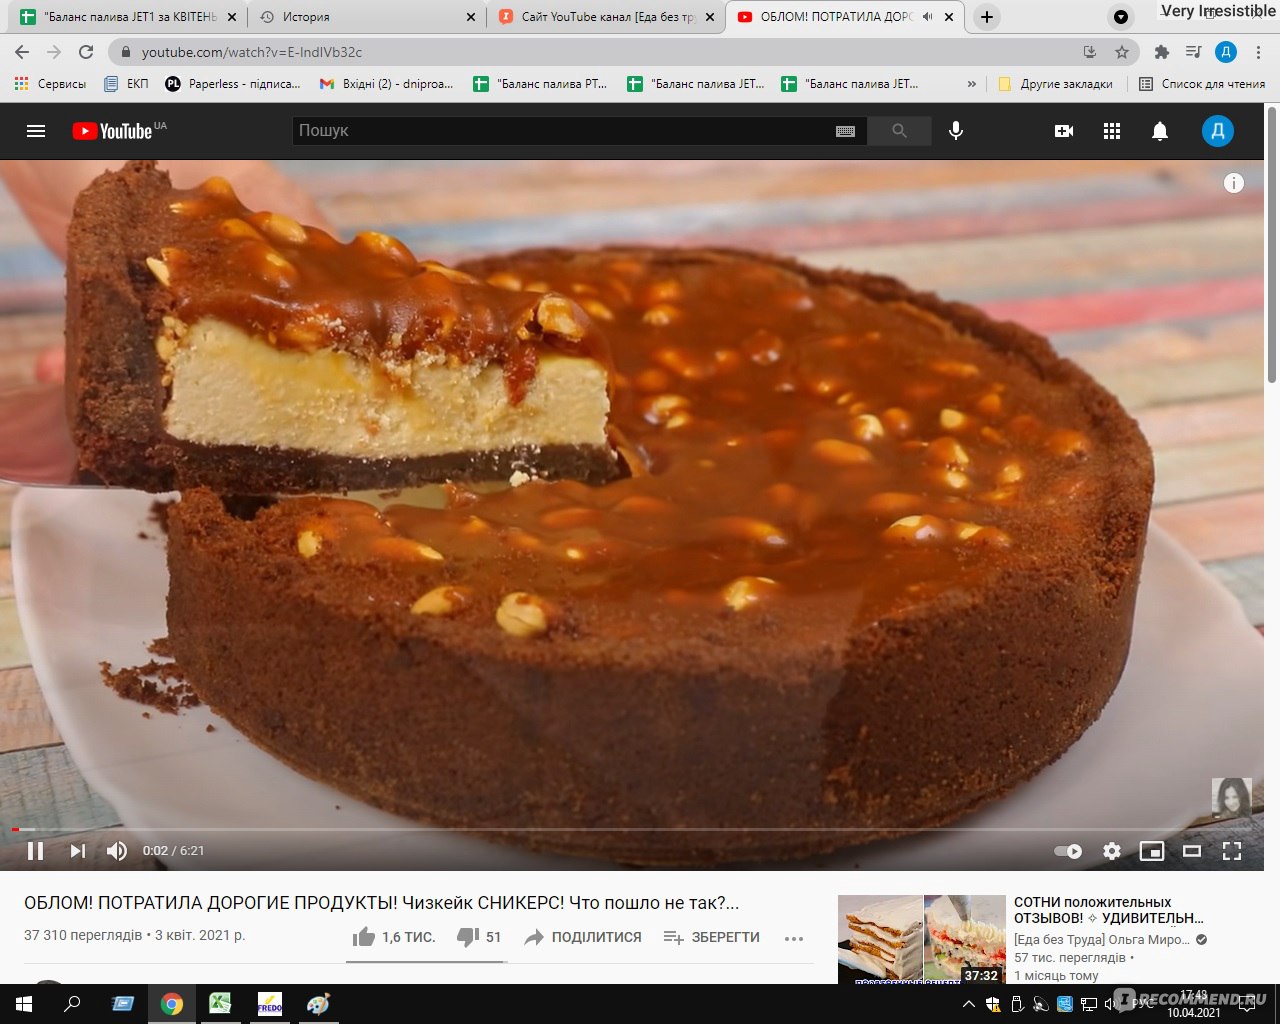1280x1024 pixels.
Task: Close the История tab
Action: pyautogui.click(x=471, y=17)
